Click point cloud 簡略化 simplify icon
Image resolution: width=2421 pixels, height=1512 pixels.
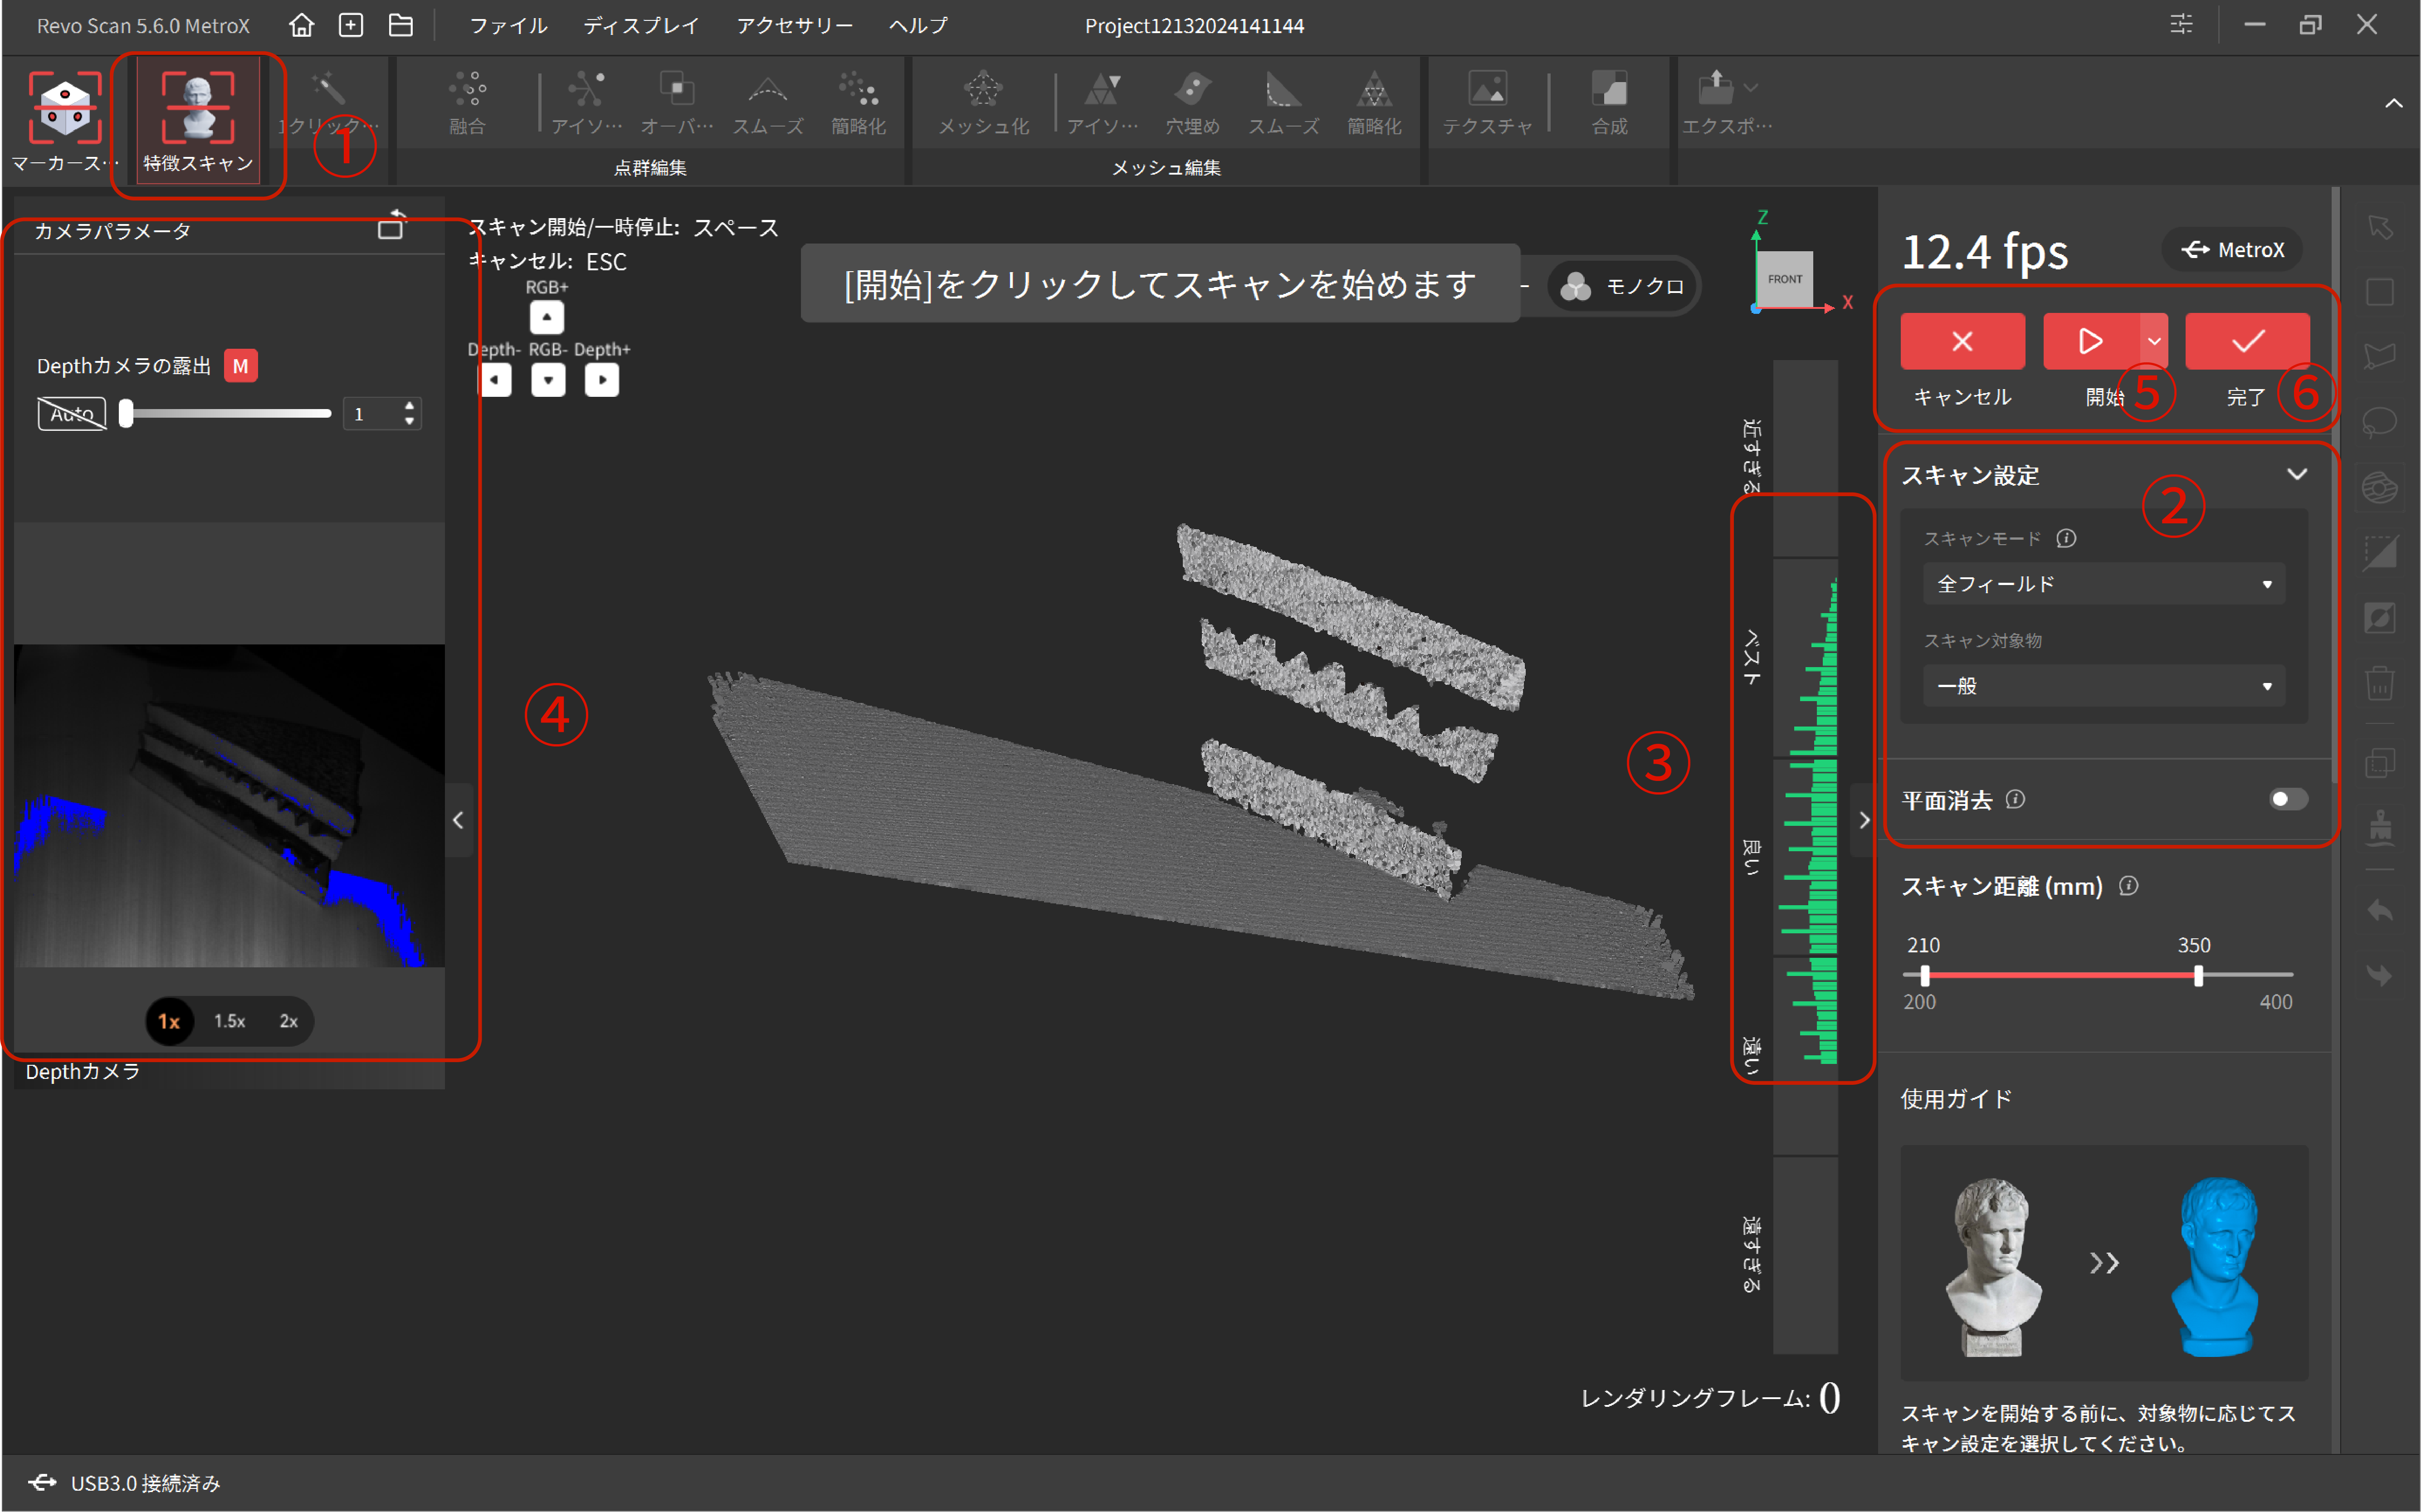point(858,90)
